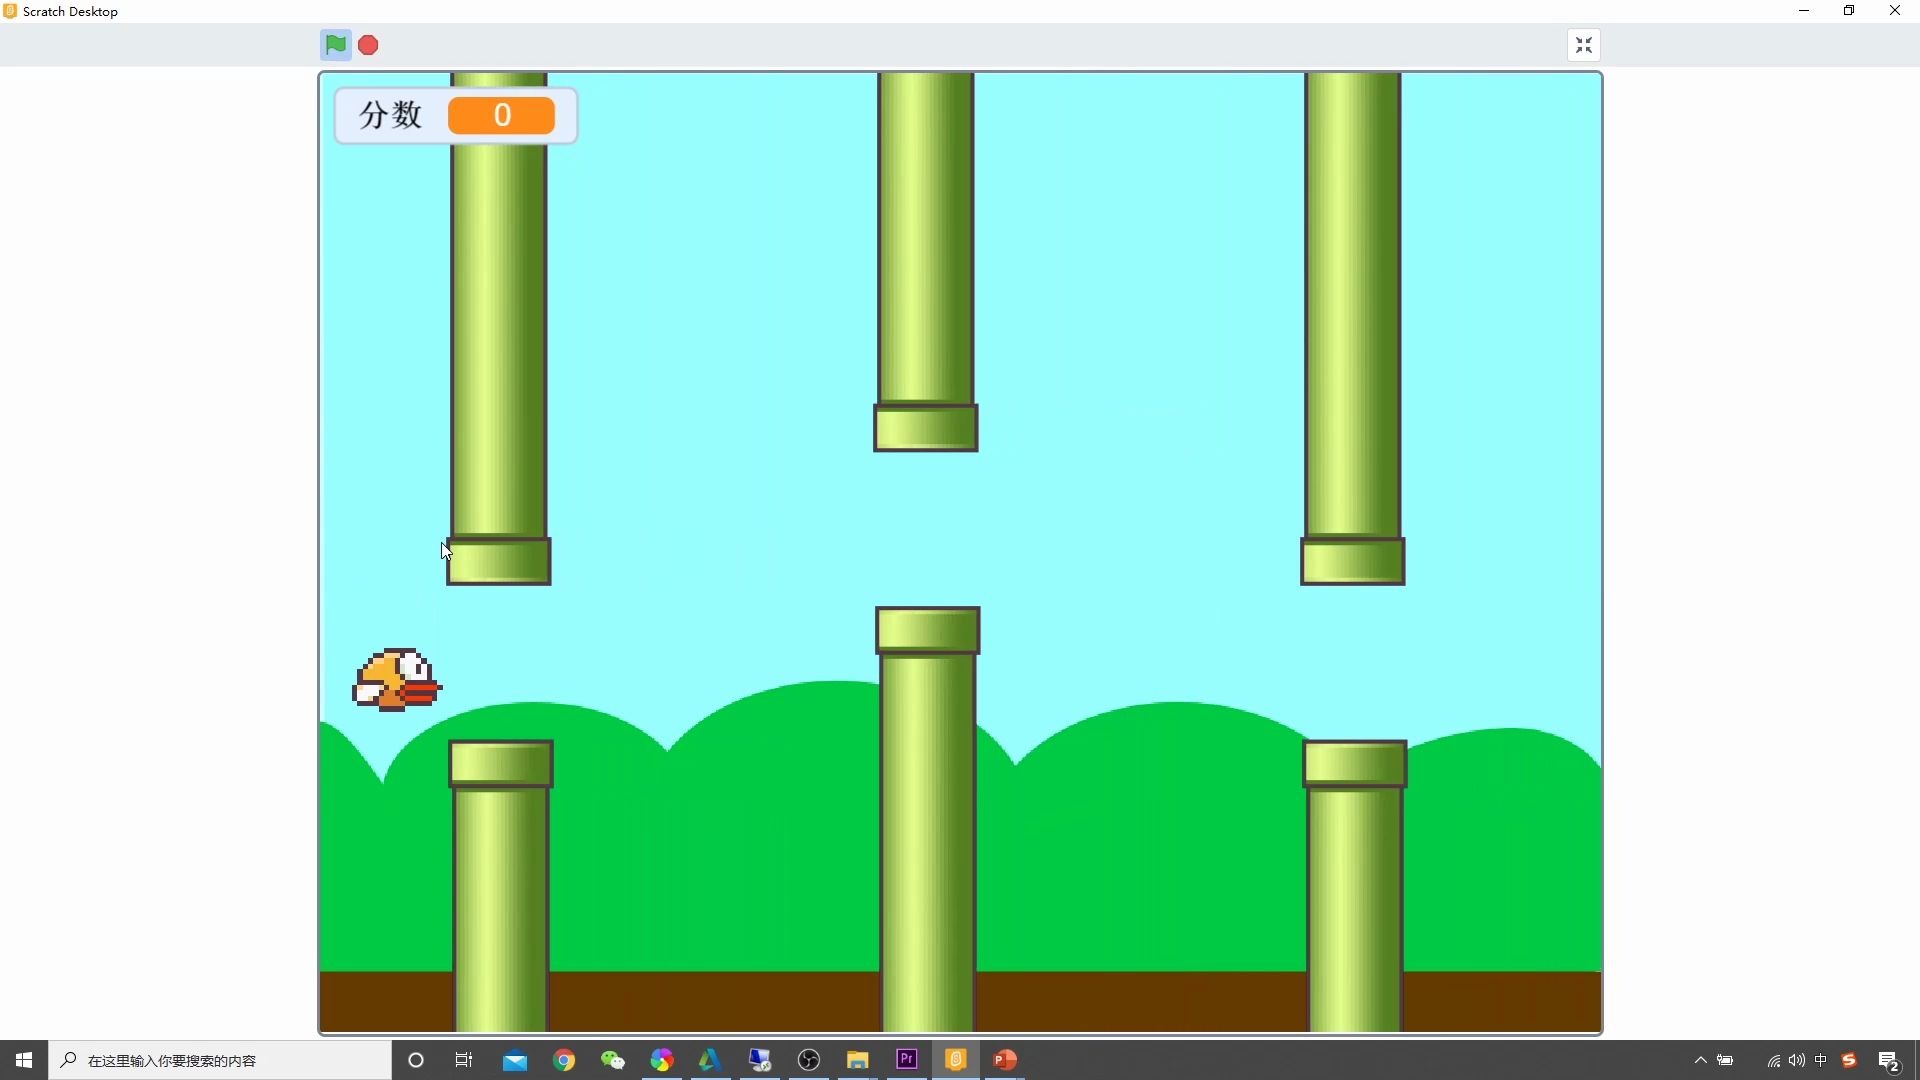
Task: Open the computer monitor app icon in taskbar
Action: click(x=760, y=1060)
